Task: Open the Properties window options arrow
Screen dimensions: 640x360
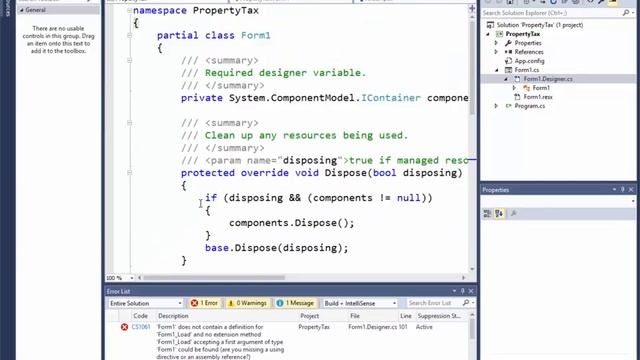Action: click(x=614, y=189)
